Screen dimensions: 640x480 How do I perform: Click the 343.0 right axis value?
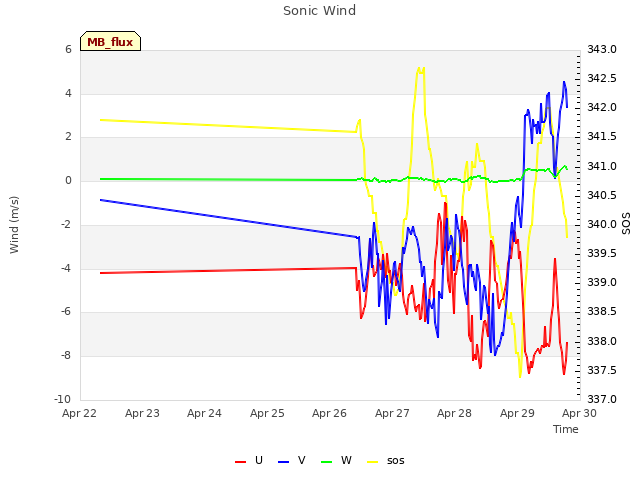coord(602,49)
